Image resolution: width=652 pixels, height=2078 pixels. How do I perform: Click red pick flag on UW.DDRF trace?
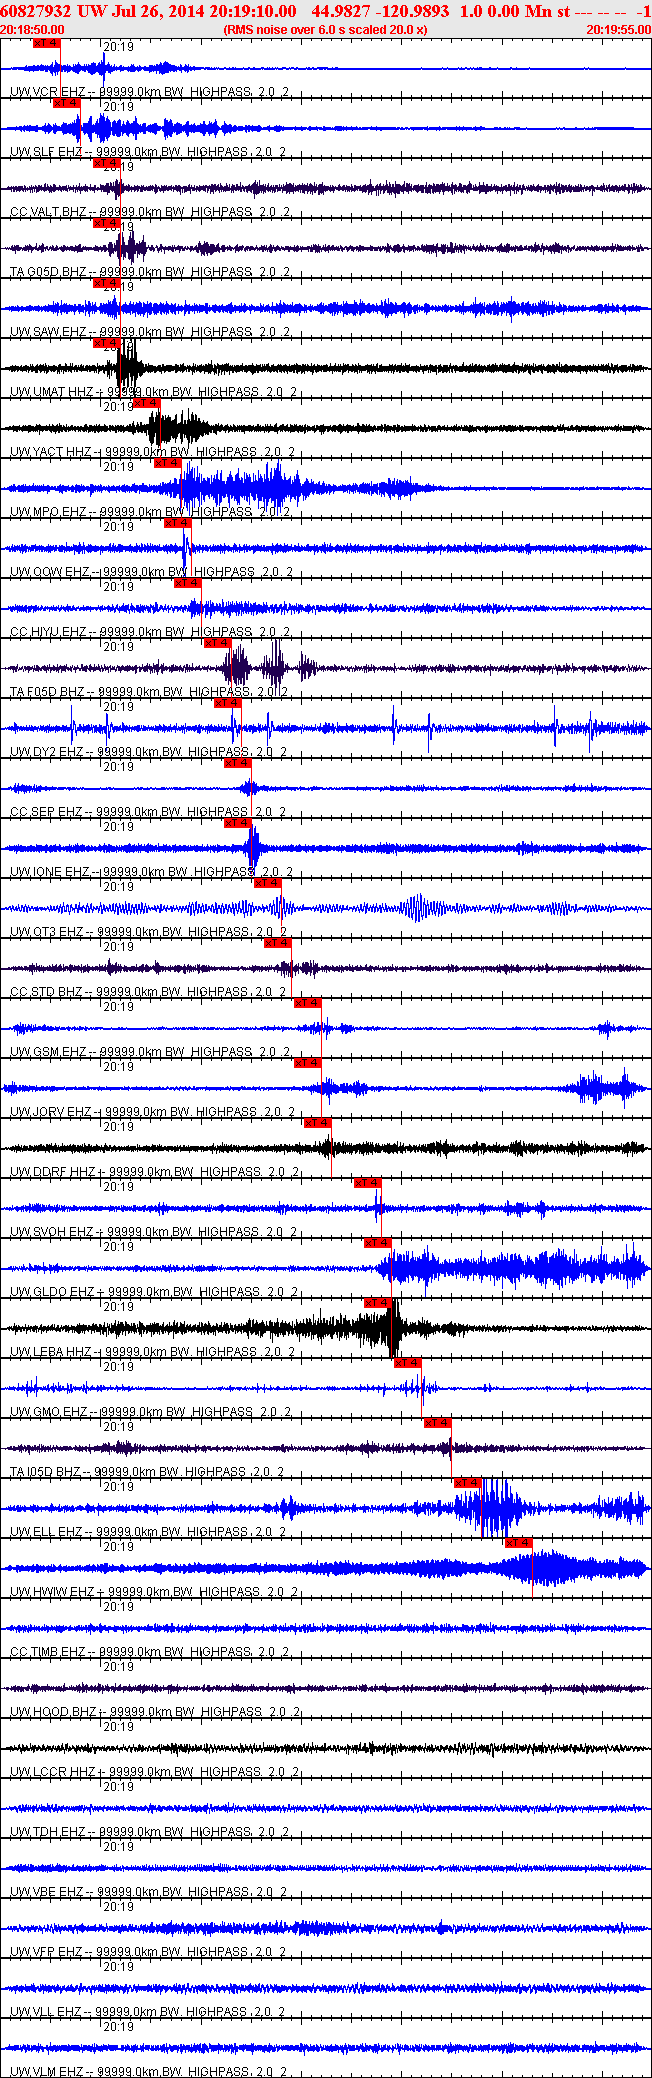click(317, 1123)
